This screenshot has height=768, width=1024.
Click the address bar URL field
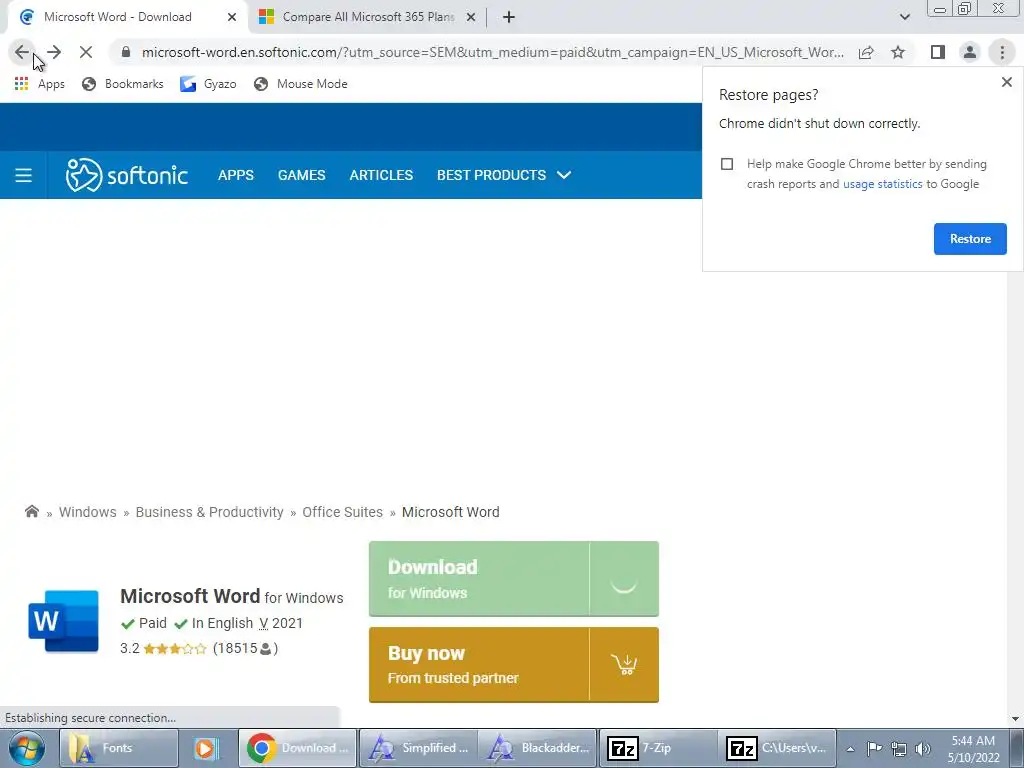492,52
